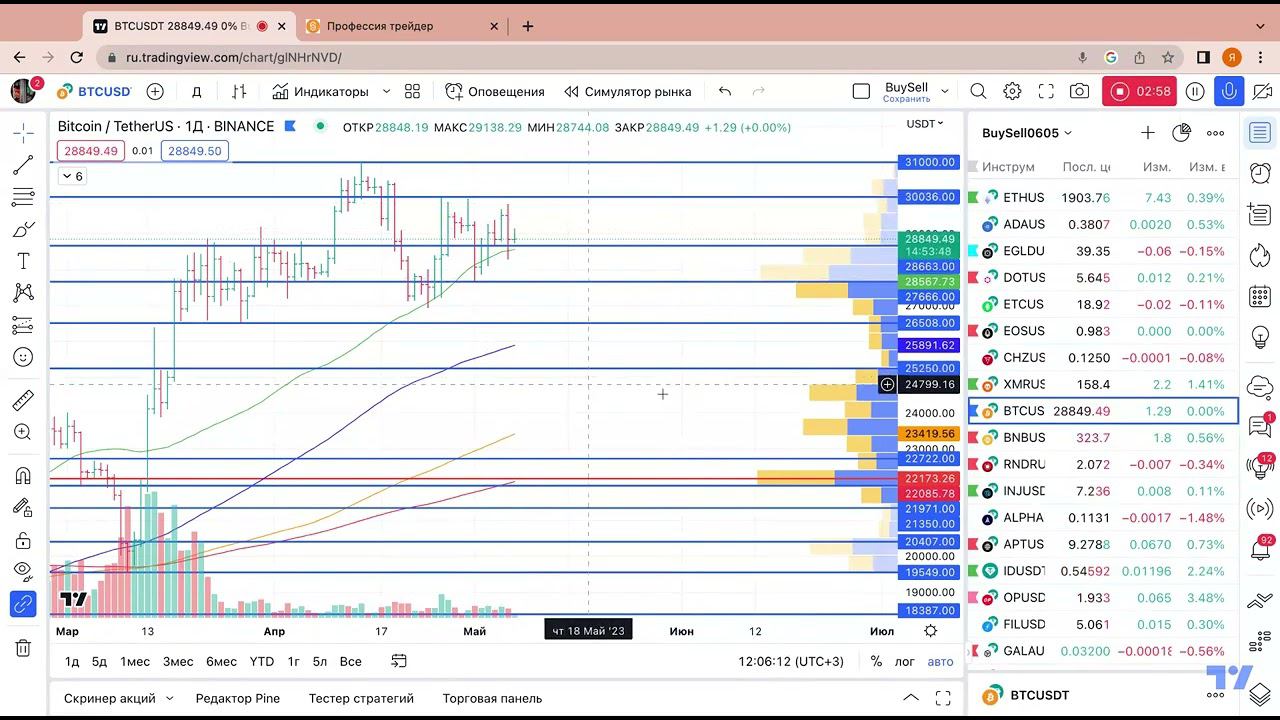Viewport: 1280px width, 720px height.
Task: Select the ruler measure tool
Action: [23, 400]
